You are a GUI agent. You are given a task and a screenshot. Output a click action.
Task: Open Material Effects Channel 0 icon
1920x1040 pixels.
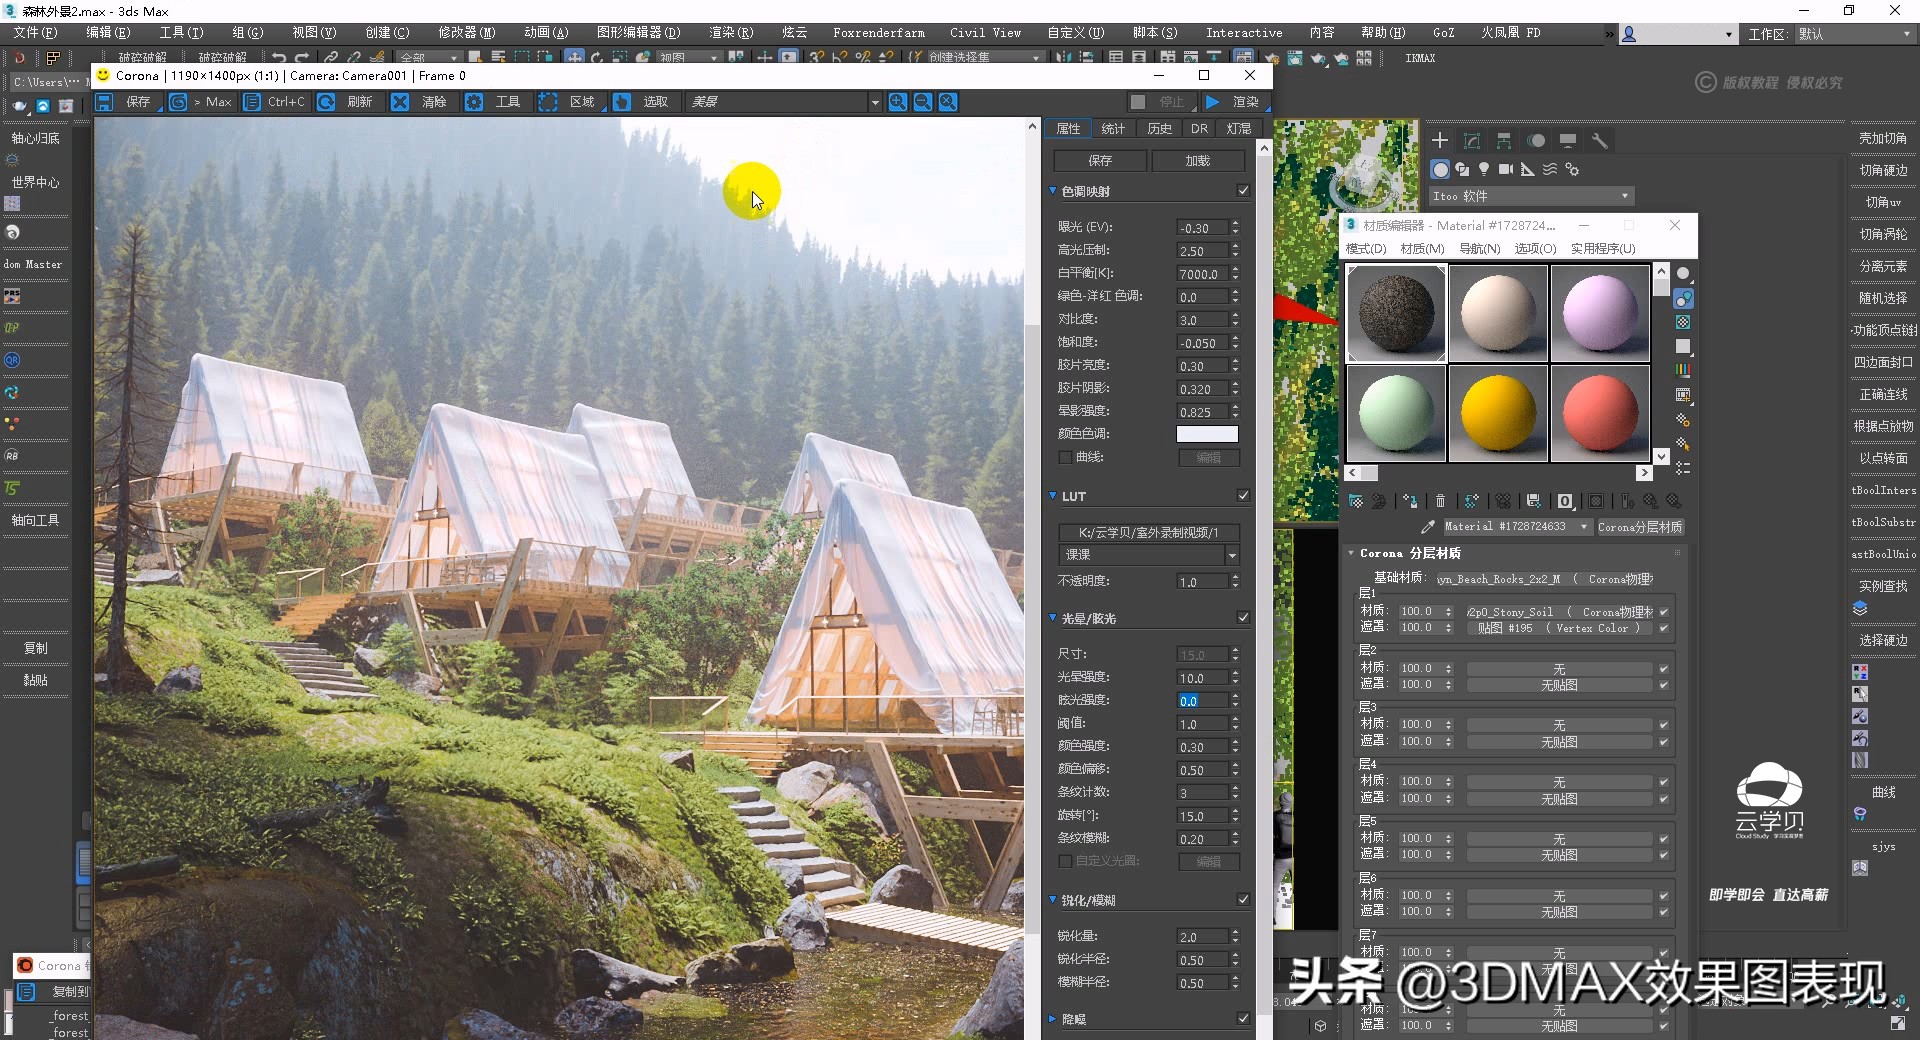[x=1565, y=501]
